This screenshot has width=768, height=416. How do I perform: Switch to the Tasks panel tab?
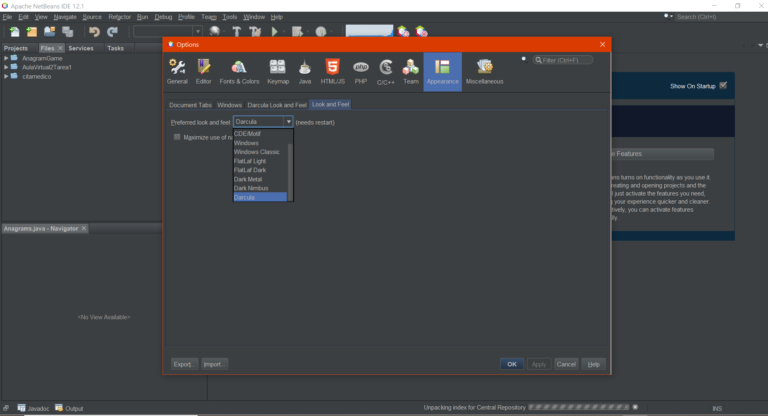[116, 48]
